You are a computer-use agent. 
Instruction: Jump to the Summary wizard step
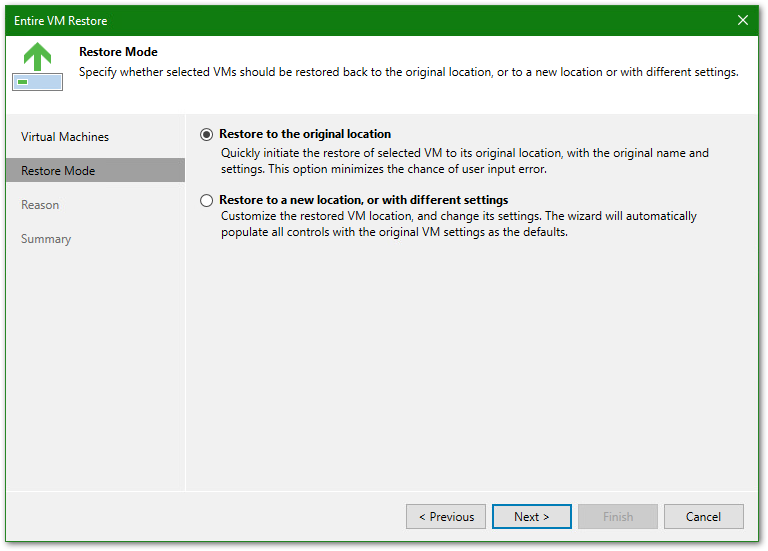[46, 239]
